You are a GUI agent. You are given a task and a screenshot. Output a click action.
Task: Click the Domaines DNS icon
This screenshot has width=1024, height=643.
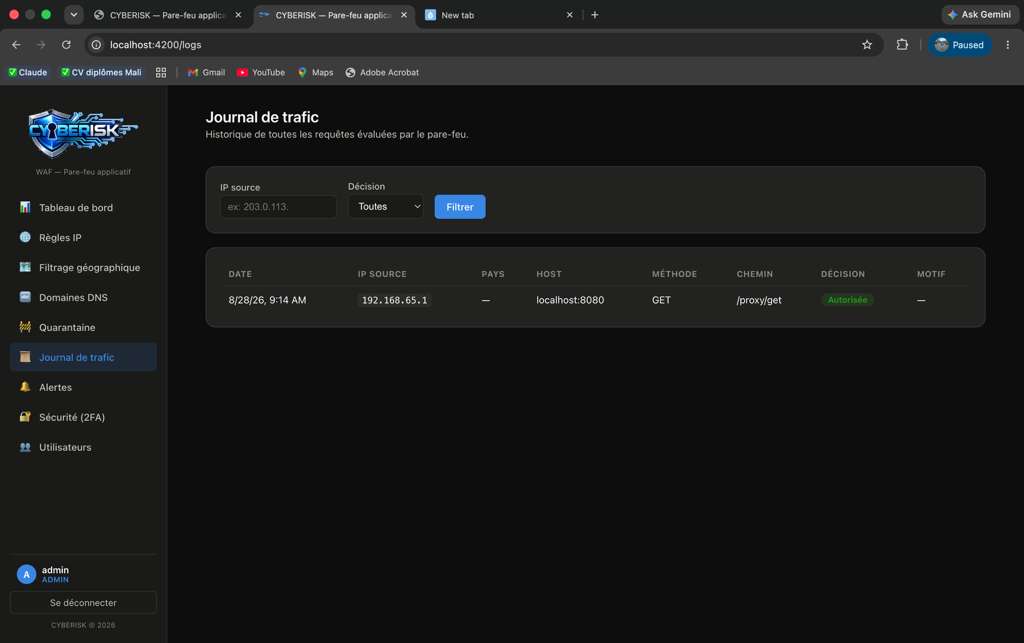pyautogui.click(x=25, y=297)
